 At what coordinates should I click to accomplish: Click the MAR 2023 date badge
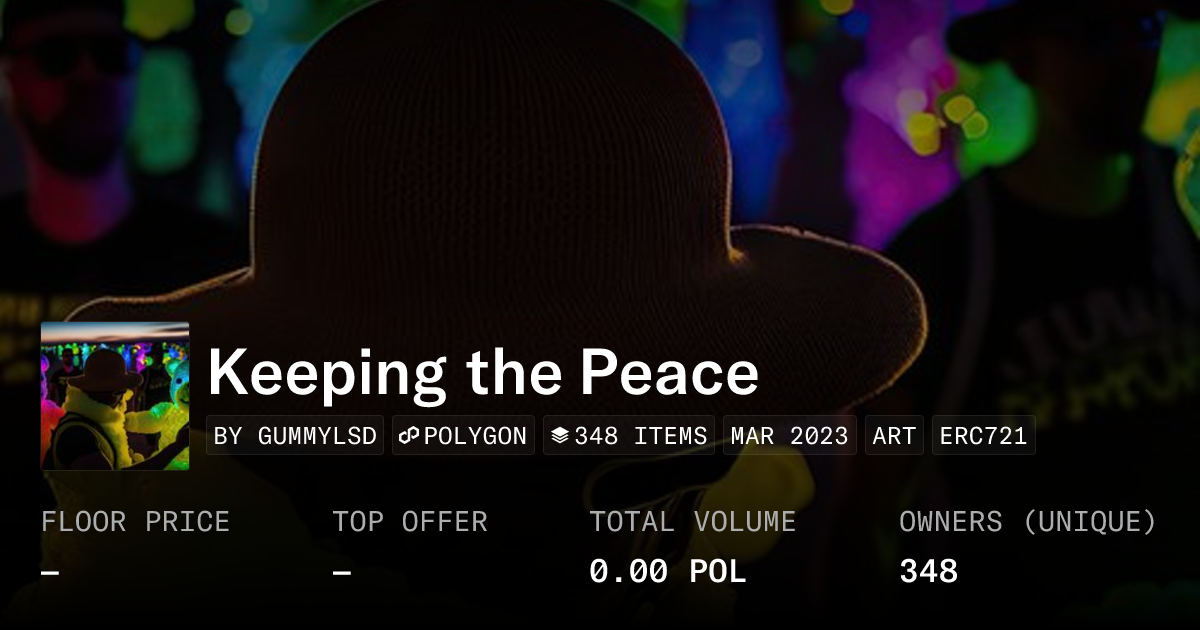(789, 436)
